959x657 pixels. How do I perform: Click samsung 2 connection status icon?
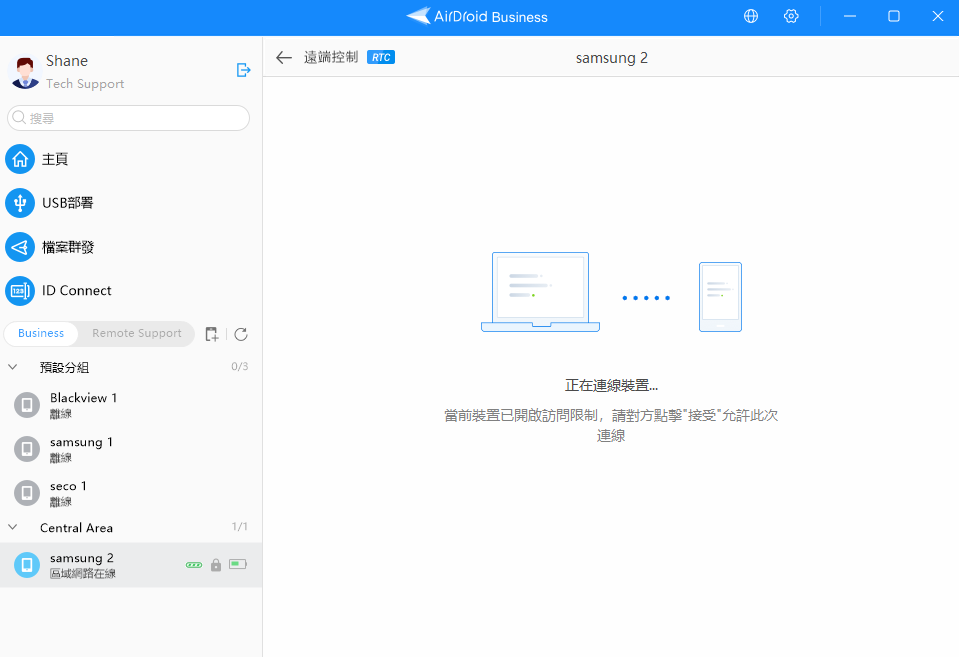194,565
